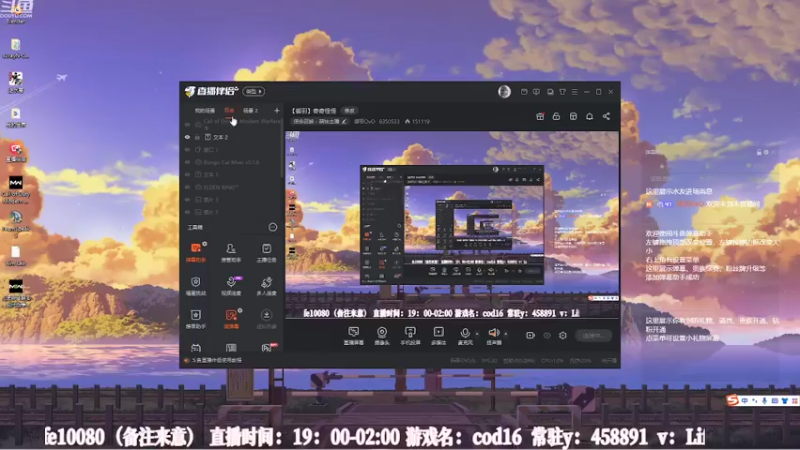The height and width of the screenshot is (450, 800).
Task: Add a 手机投屏 phone screen-cast source
Action: point(410,336)
